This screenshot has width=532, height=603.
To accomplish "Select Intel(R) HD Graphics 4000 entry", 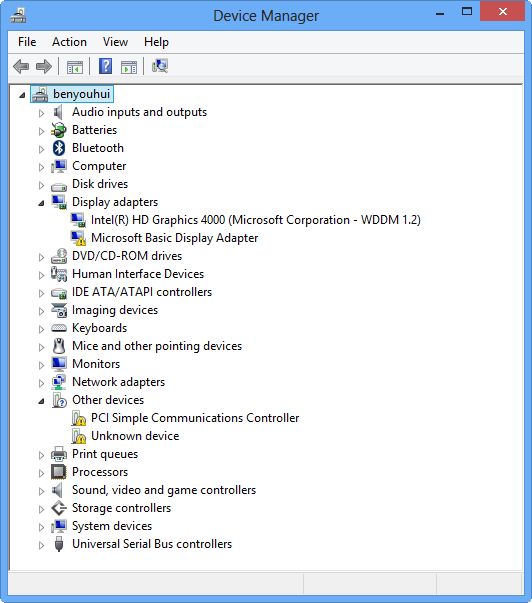I will [256, 220].
